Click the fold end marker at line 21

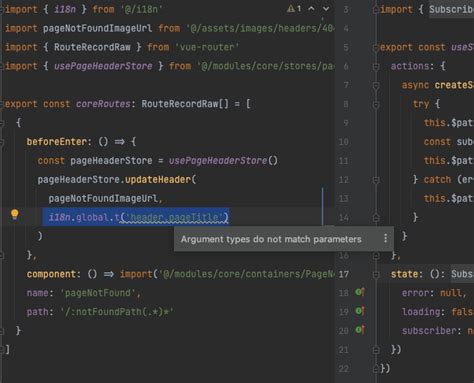click(376, 350)
